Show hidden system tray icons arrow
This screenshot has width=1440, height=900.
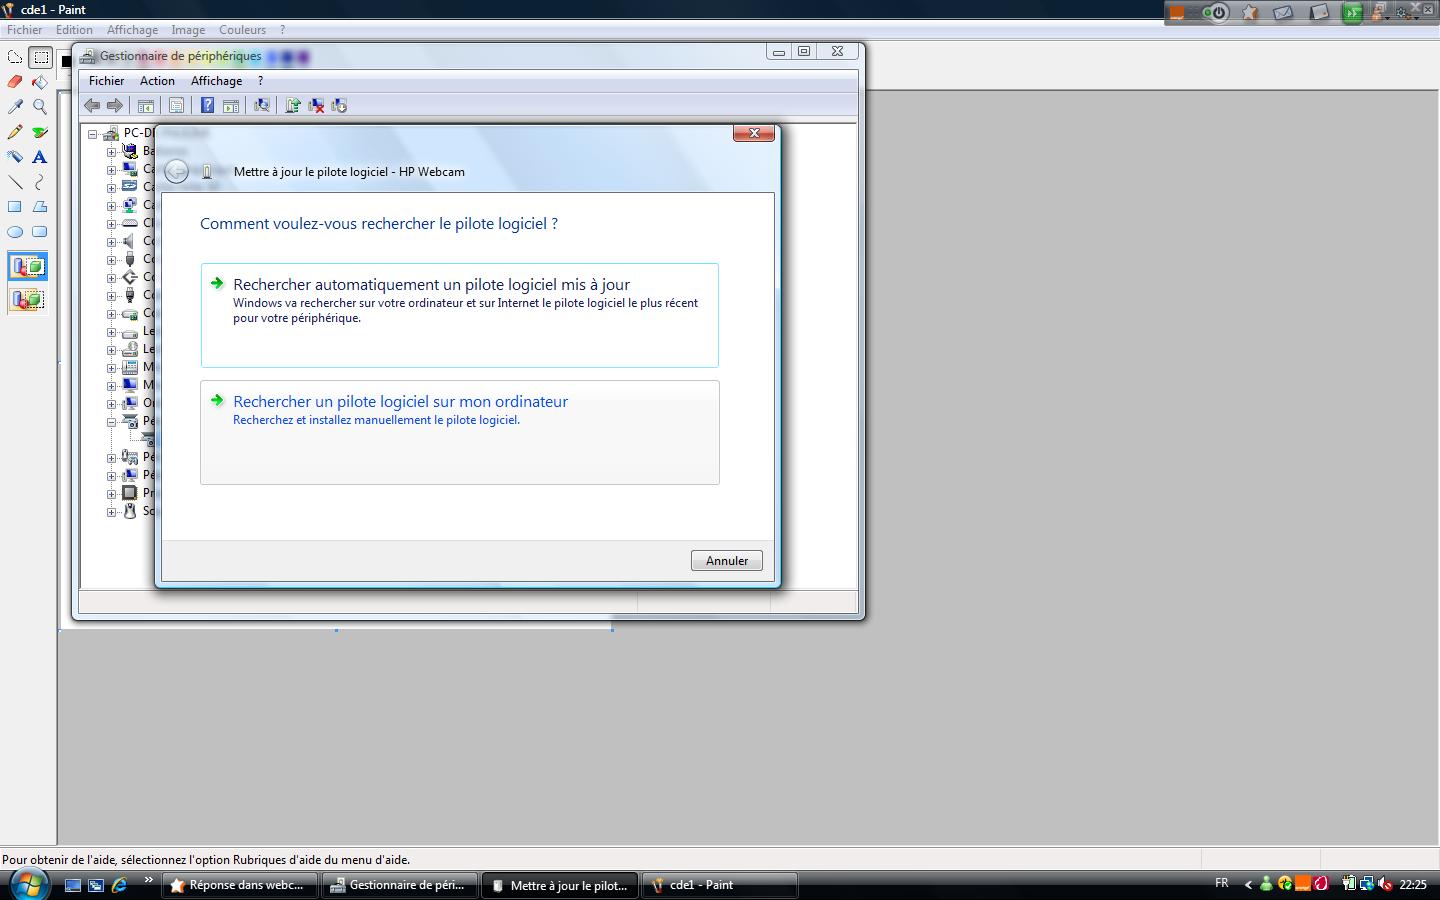tap(1248, 885)
